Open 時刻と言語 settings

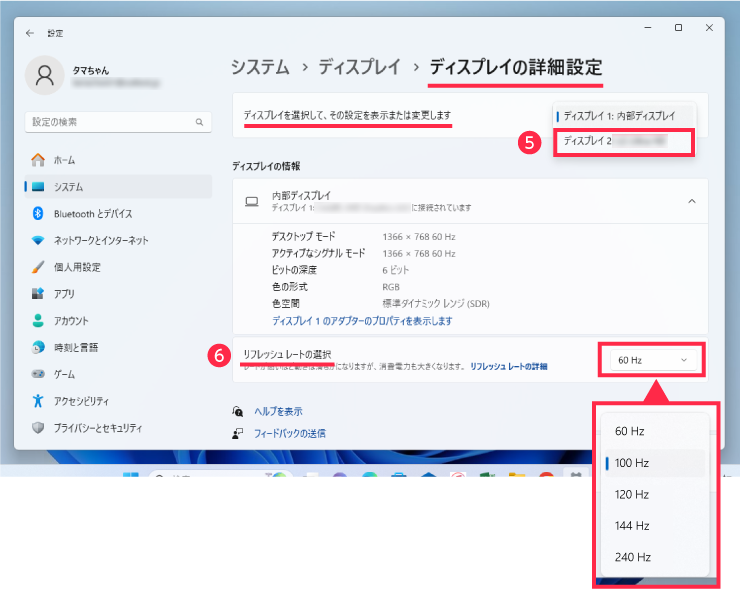pyautogui.click(x=75, y=348)
